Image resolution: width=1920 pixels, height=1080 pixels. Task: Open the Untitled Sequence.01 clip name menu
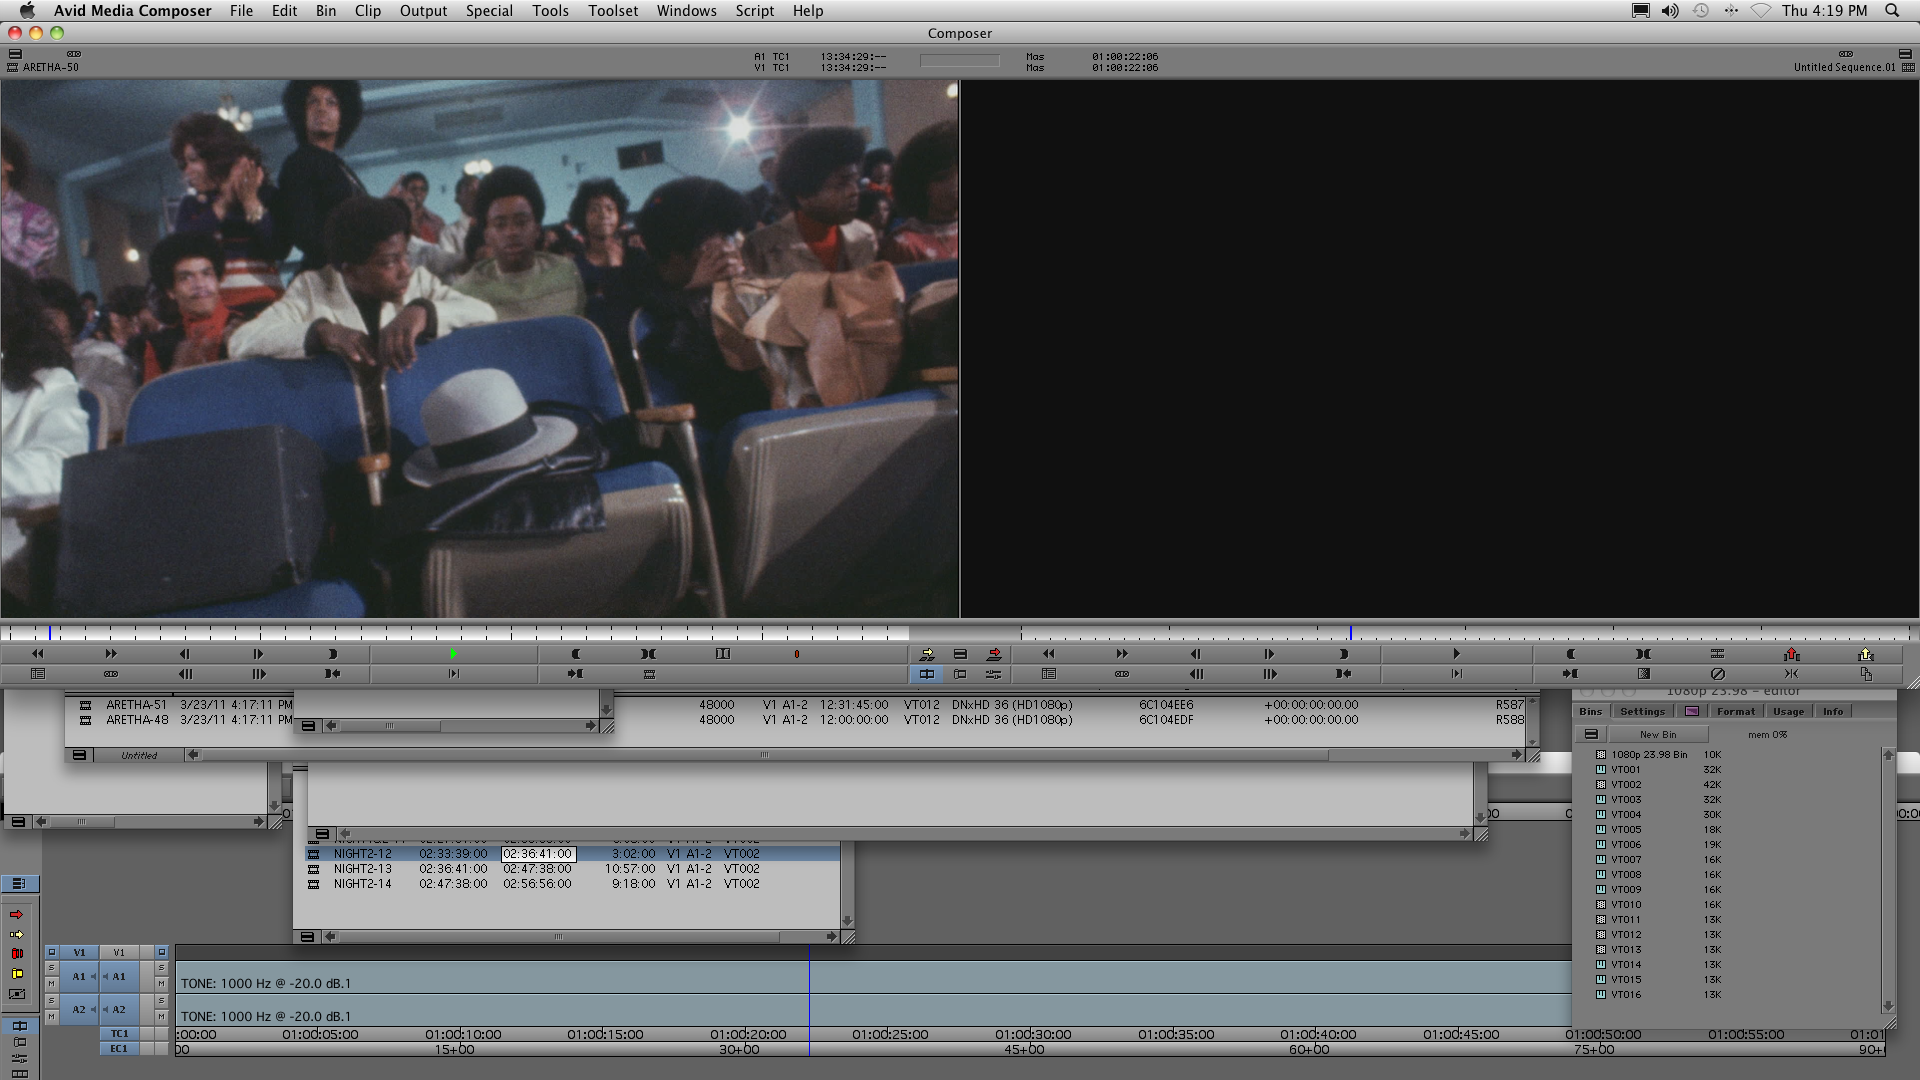(x=1843, y=67)
